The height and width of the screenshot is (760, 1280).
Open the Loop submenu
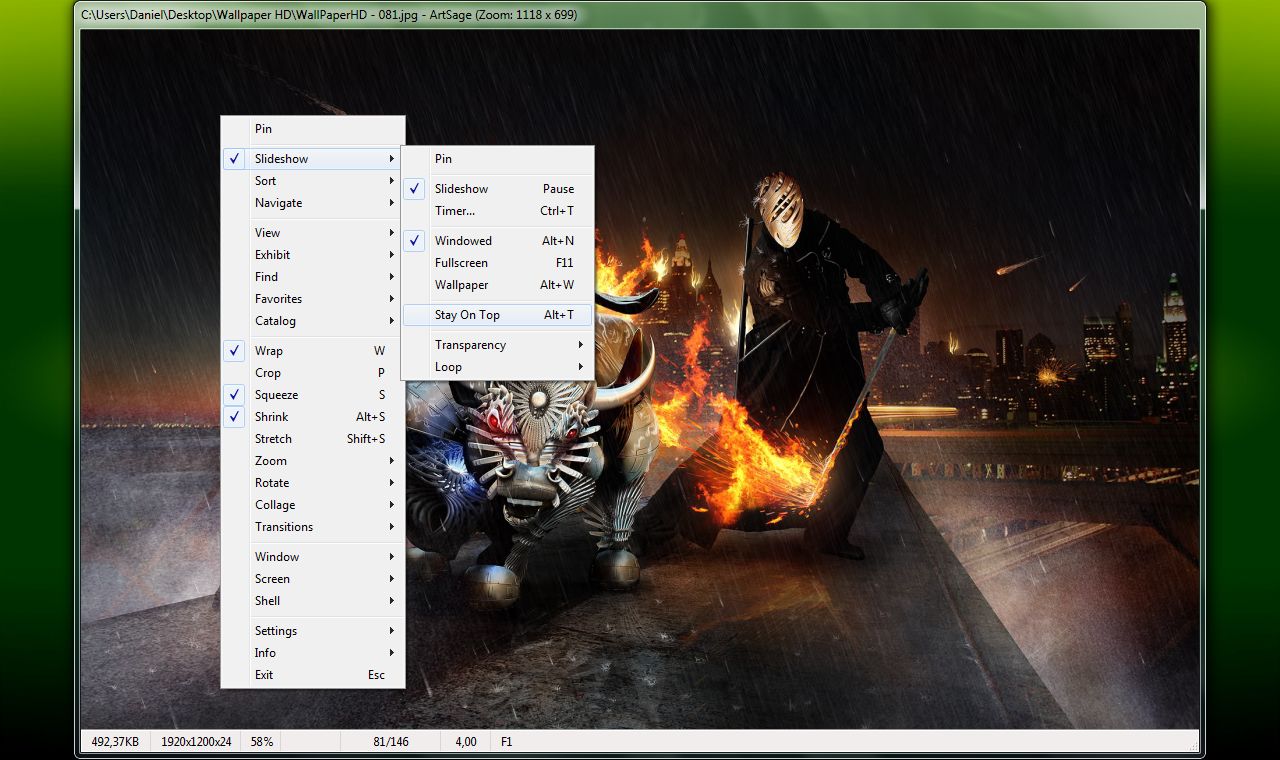tap(497, 367)
